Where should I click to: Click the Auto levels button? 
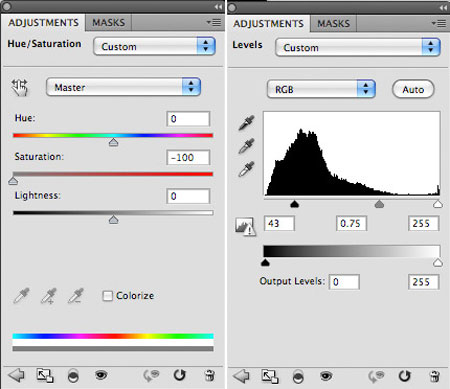click(x=413, y=89)
